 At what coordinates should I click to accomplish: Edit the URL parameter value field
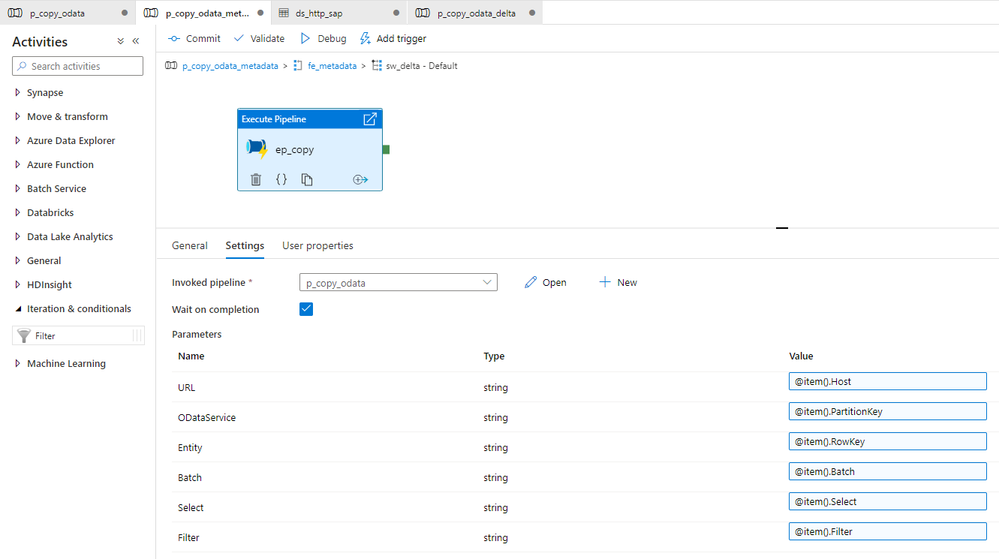point(888,381)
